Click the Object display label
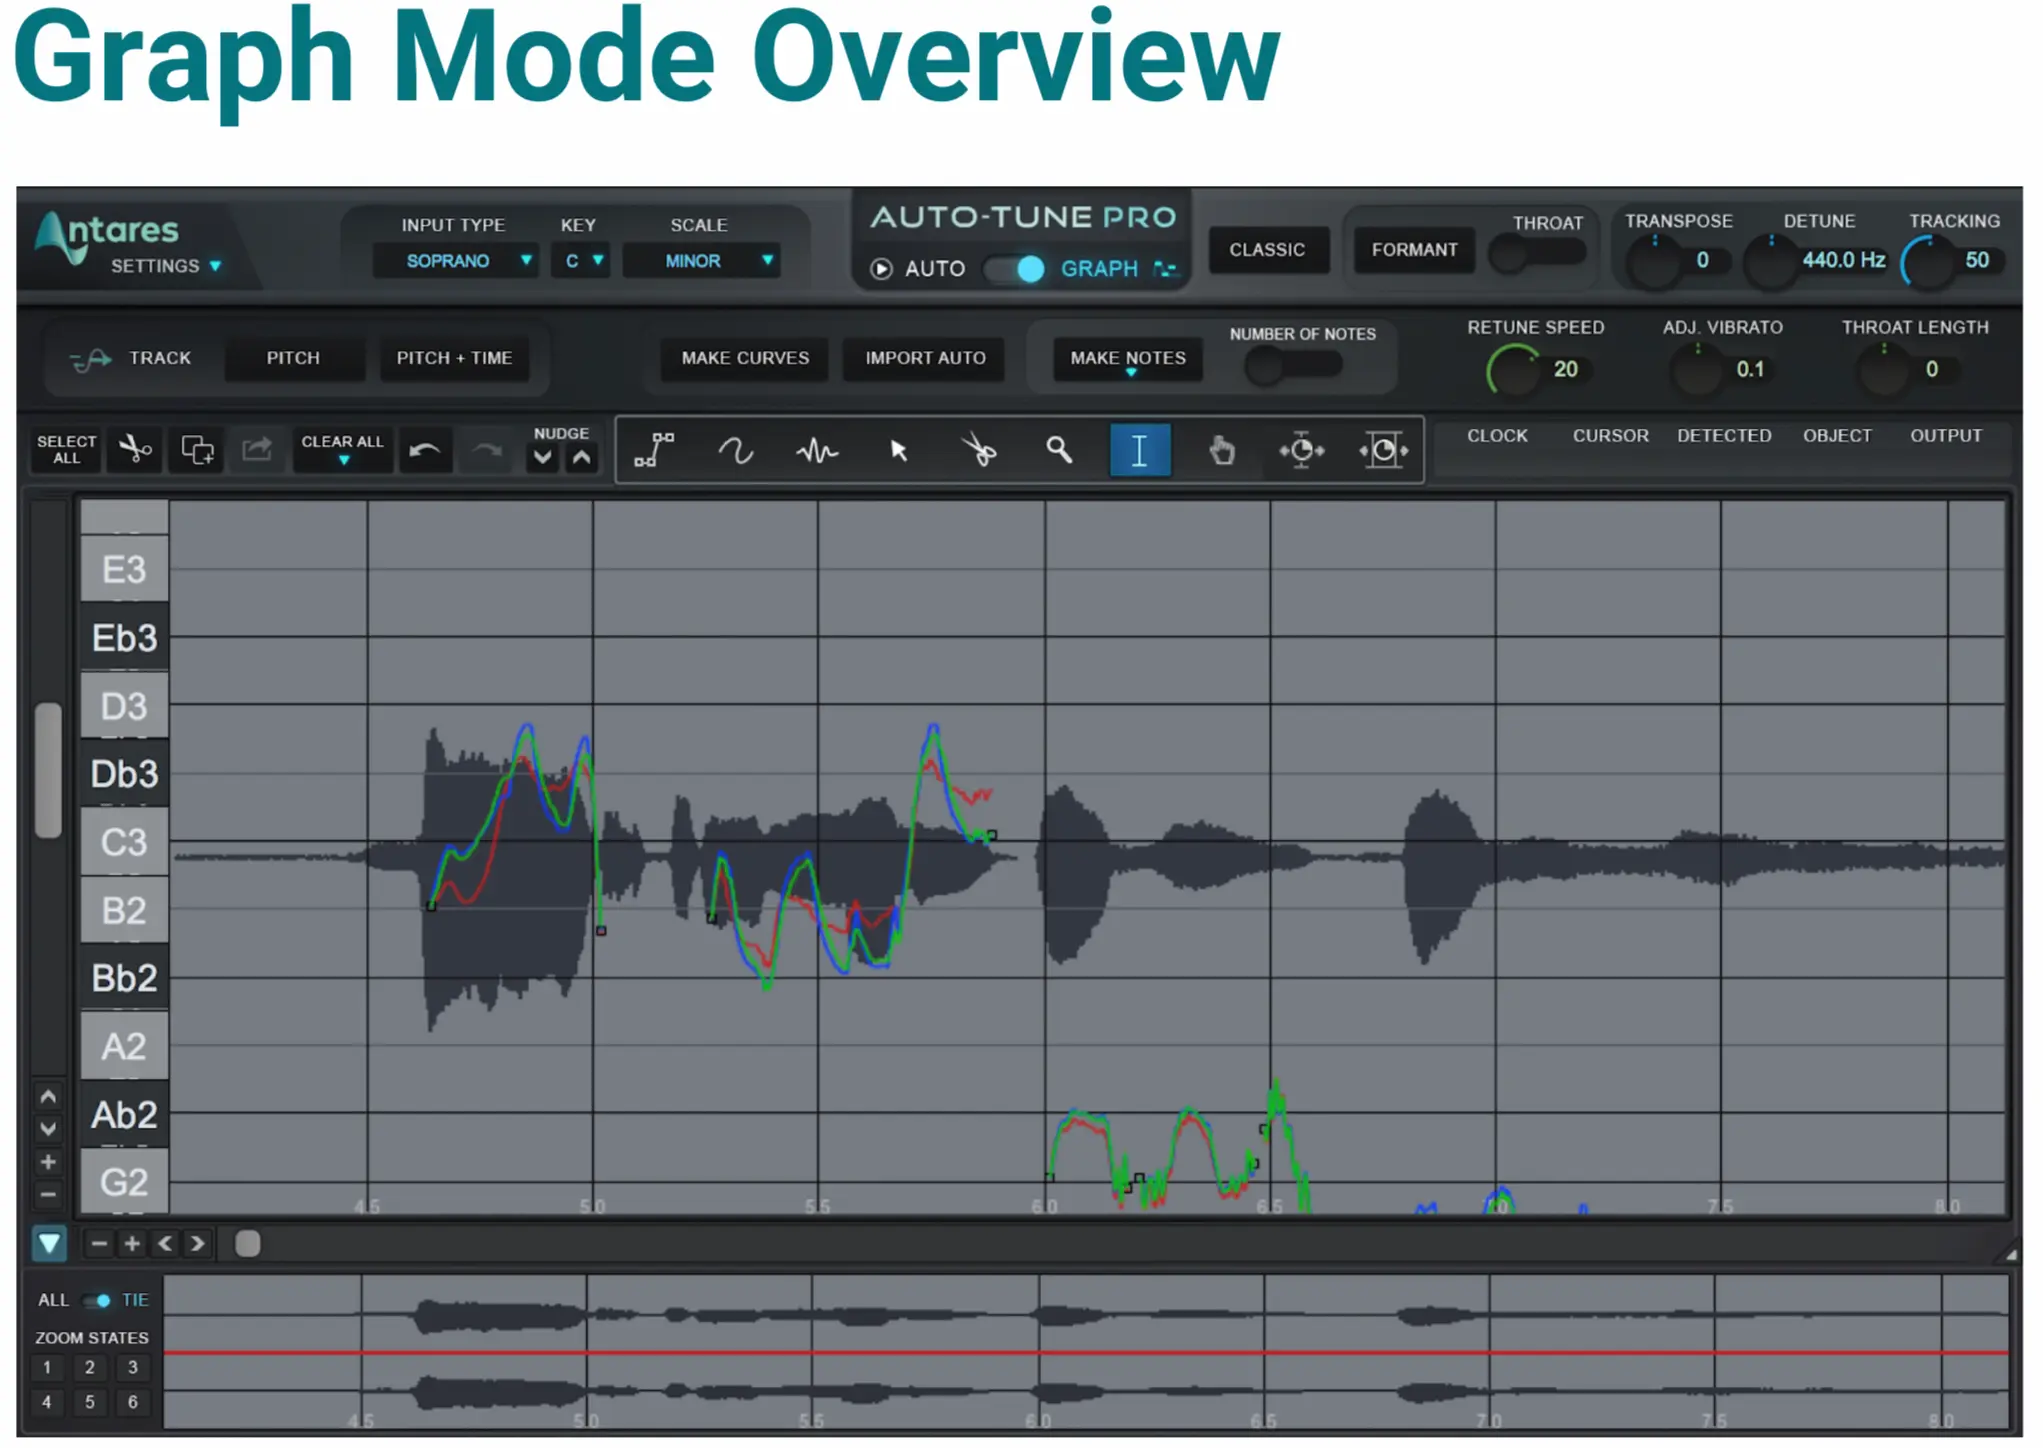Image resolution: width=2043 pixels, height=1448 pixels. [1837, 437]
